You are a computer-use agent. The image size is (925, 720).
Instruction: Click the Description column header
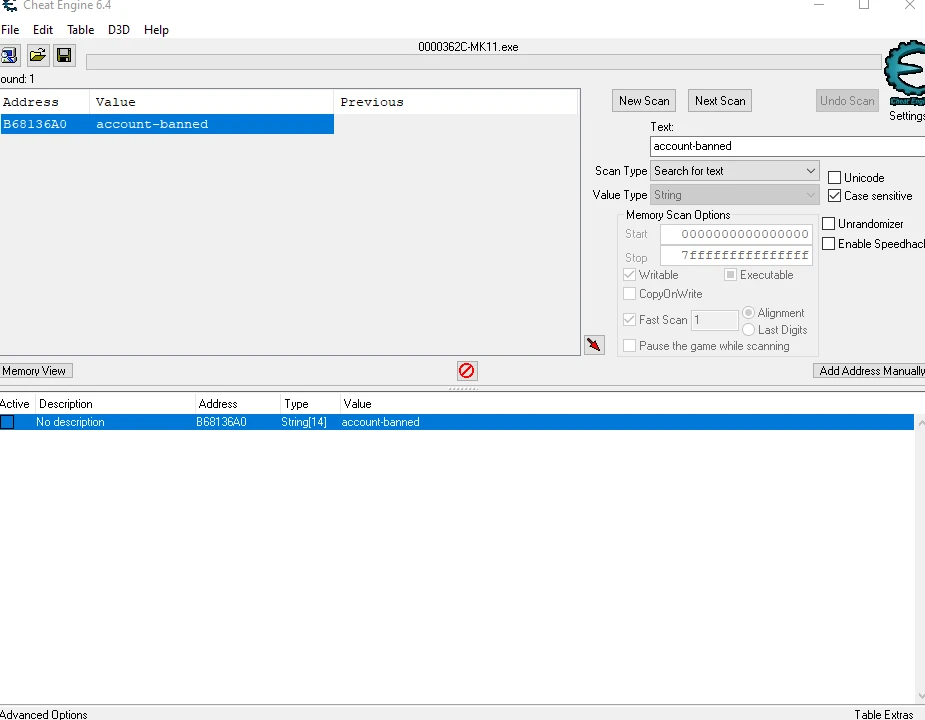(x=115, y=404)
